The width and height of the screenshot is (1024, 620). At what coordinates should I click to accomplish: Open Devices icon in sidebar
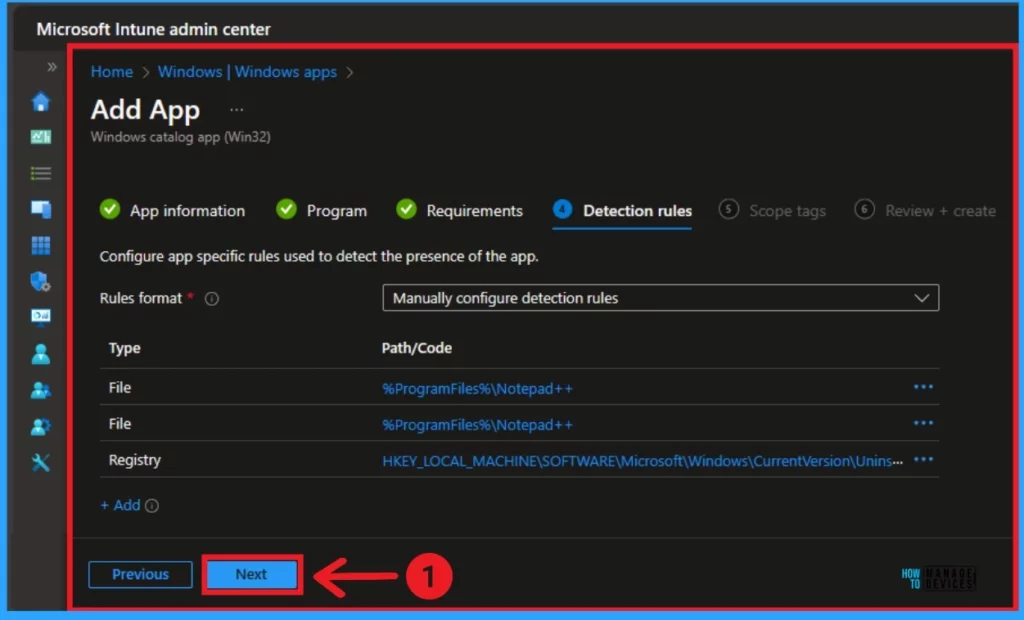40,209
